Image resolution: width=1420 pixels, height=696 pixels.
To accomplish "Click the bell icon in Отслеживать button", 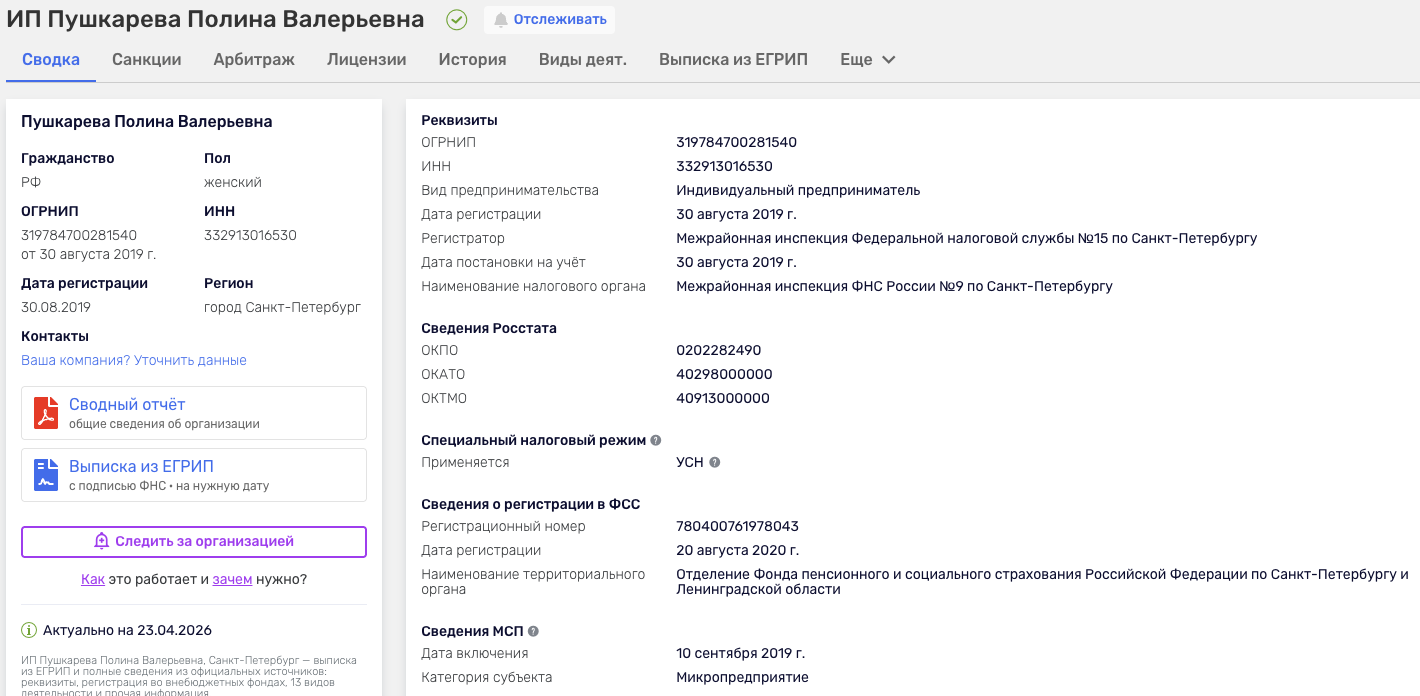I will pyautogui.click(x=501, y=20).
